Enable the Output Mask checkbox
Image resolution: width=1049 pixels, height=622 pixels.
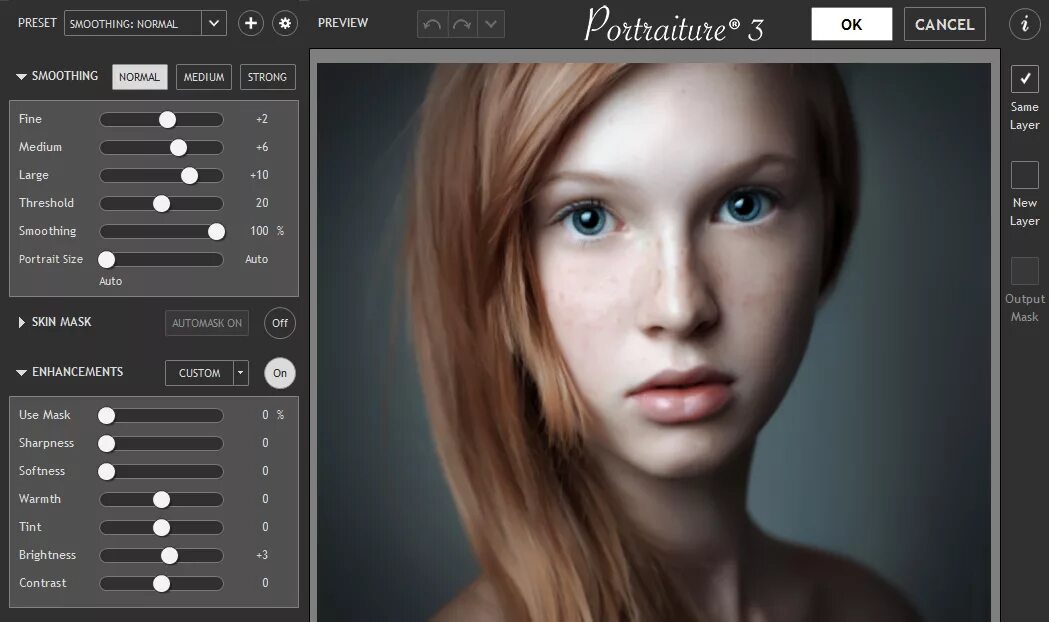pos(1024,271)
